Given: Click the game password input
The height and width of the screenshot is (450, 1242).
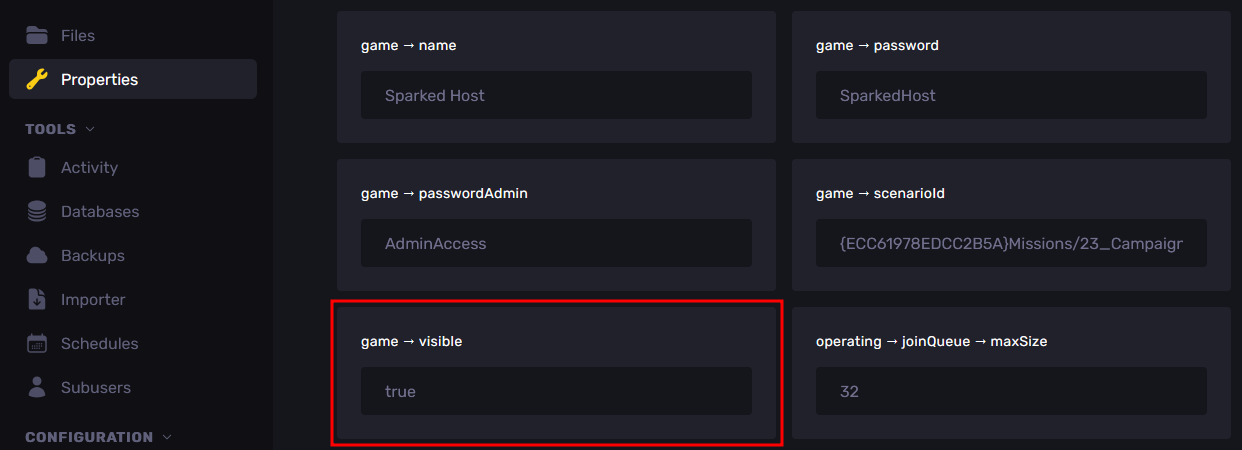Looking at the screenshot, I should point(1011,95).
